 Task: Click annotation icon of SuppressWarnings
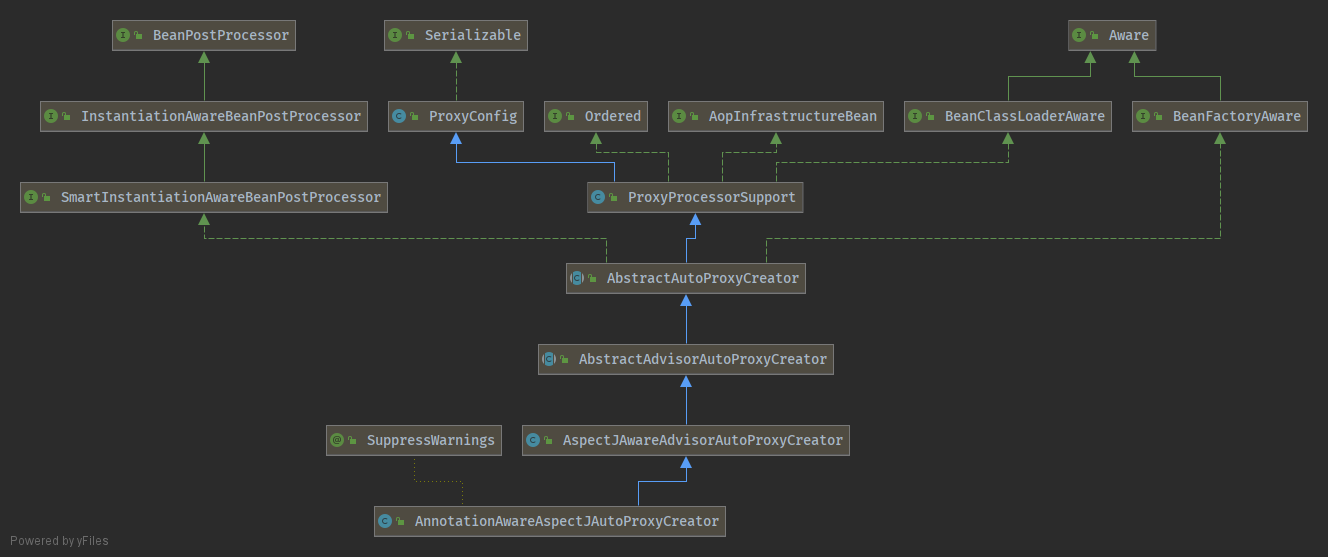click(338, 440)
